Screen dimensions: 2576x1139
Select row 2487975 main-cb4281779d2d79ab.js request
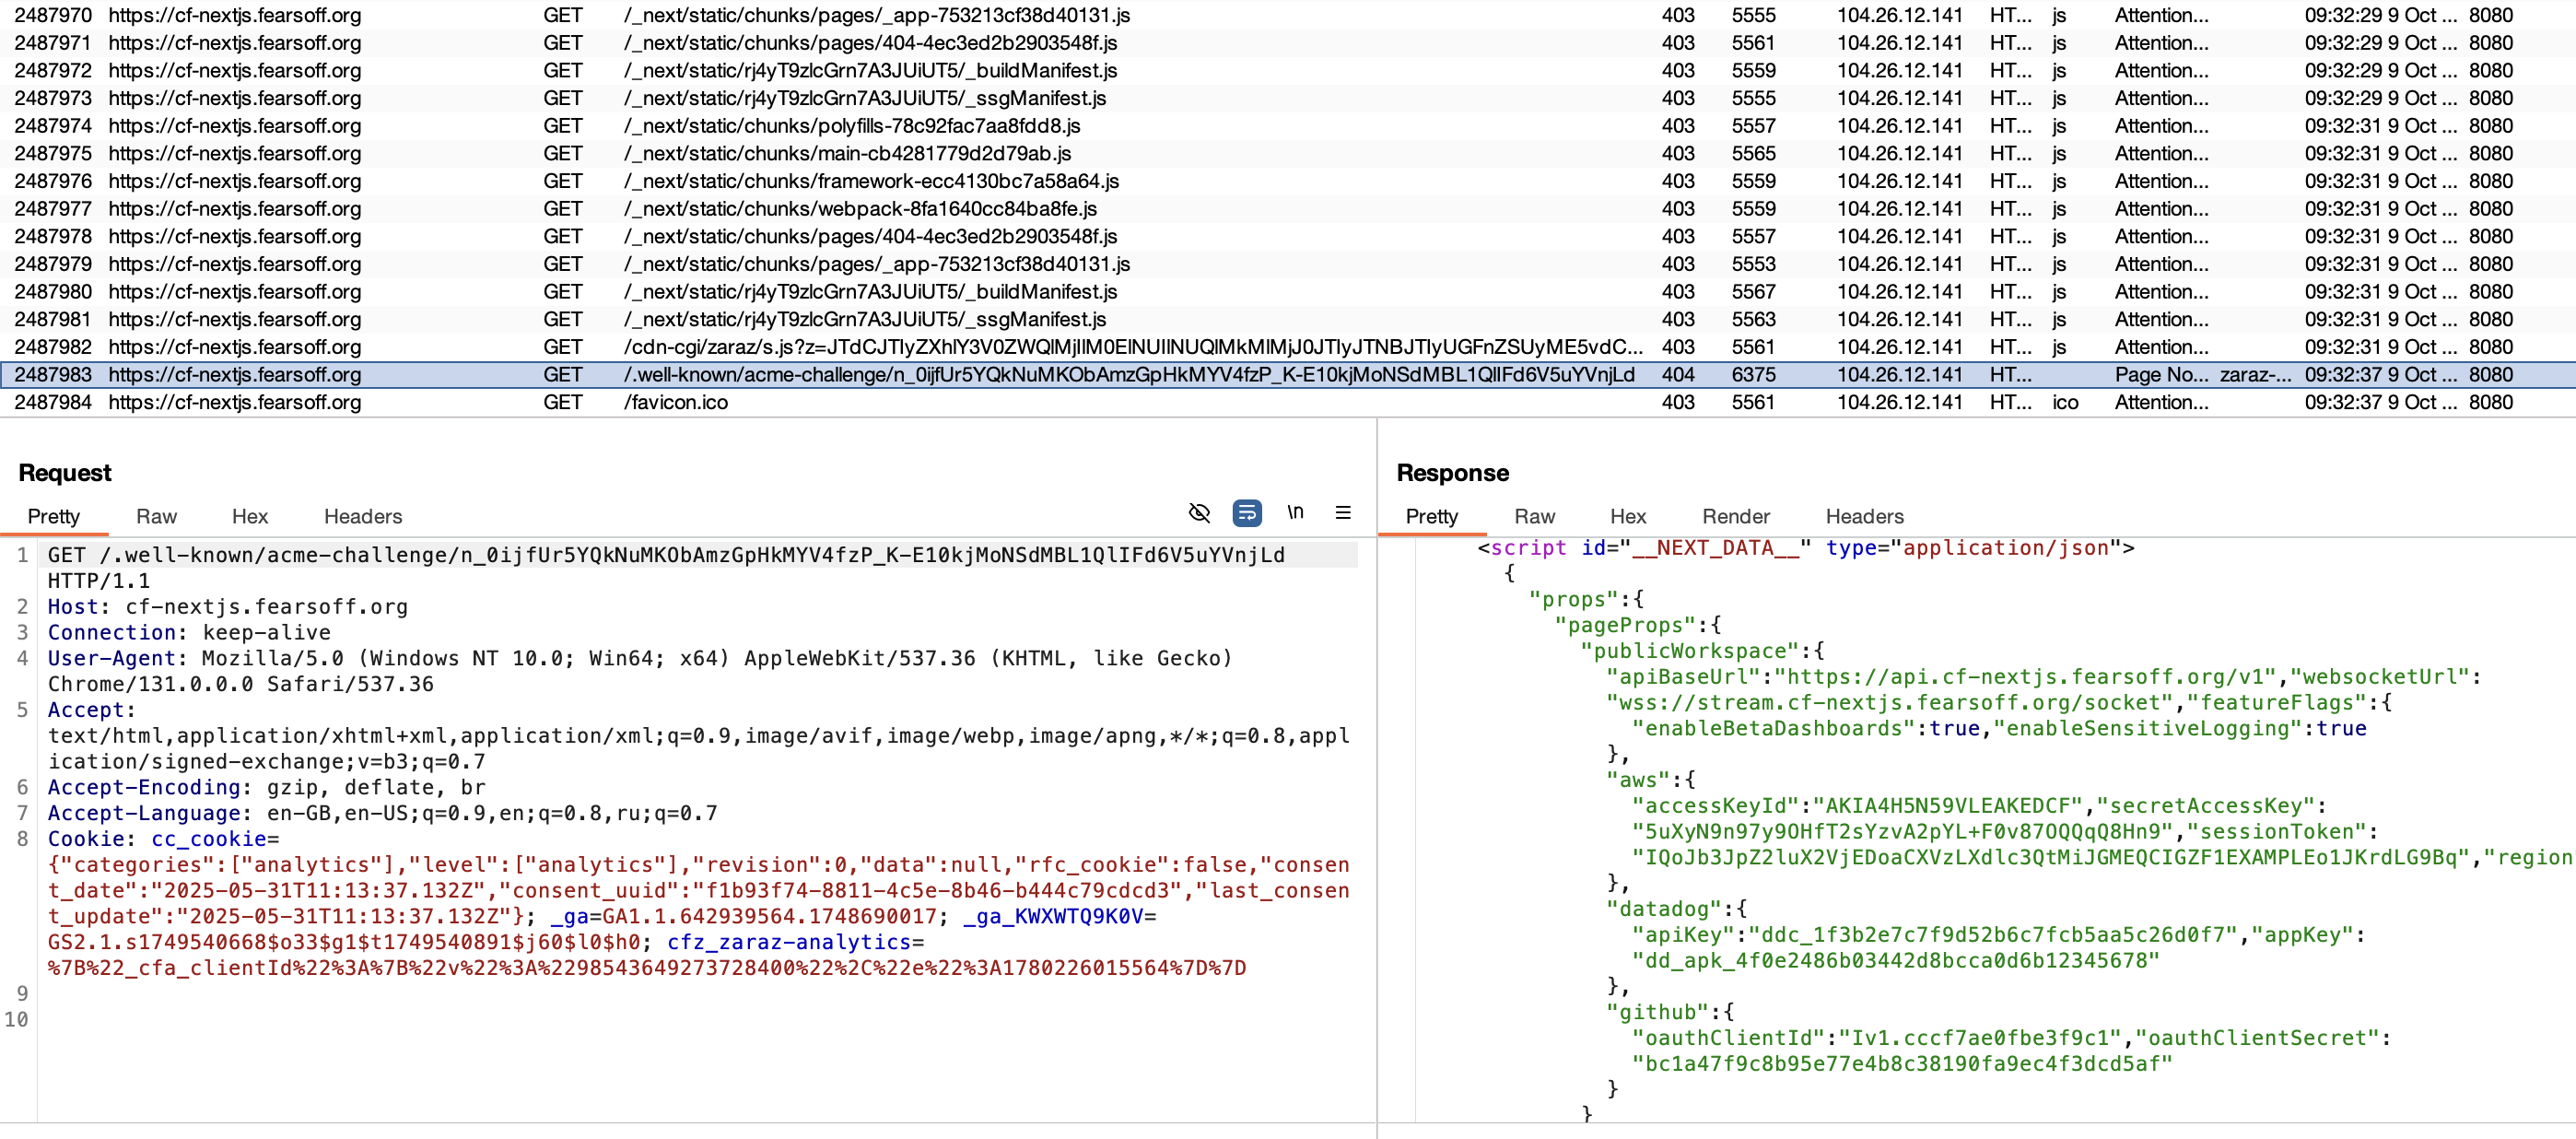coord(847,153)
